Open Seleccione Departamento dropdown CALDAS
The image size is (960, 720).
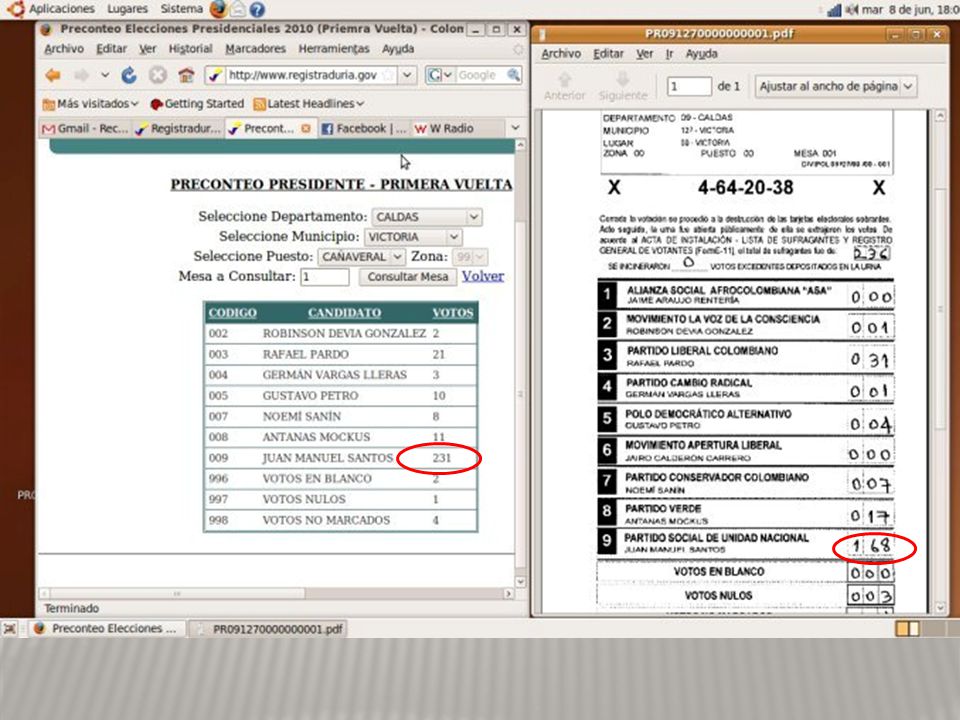pos(427,217)
